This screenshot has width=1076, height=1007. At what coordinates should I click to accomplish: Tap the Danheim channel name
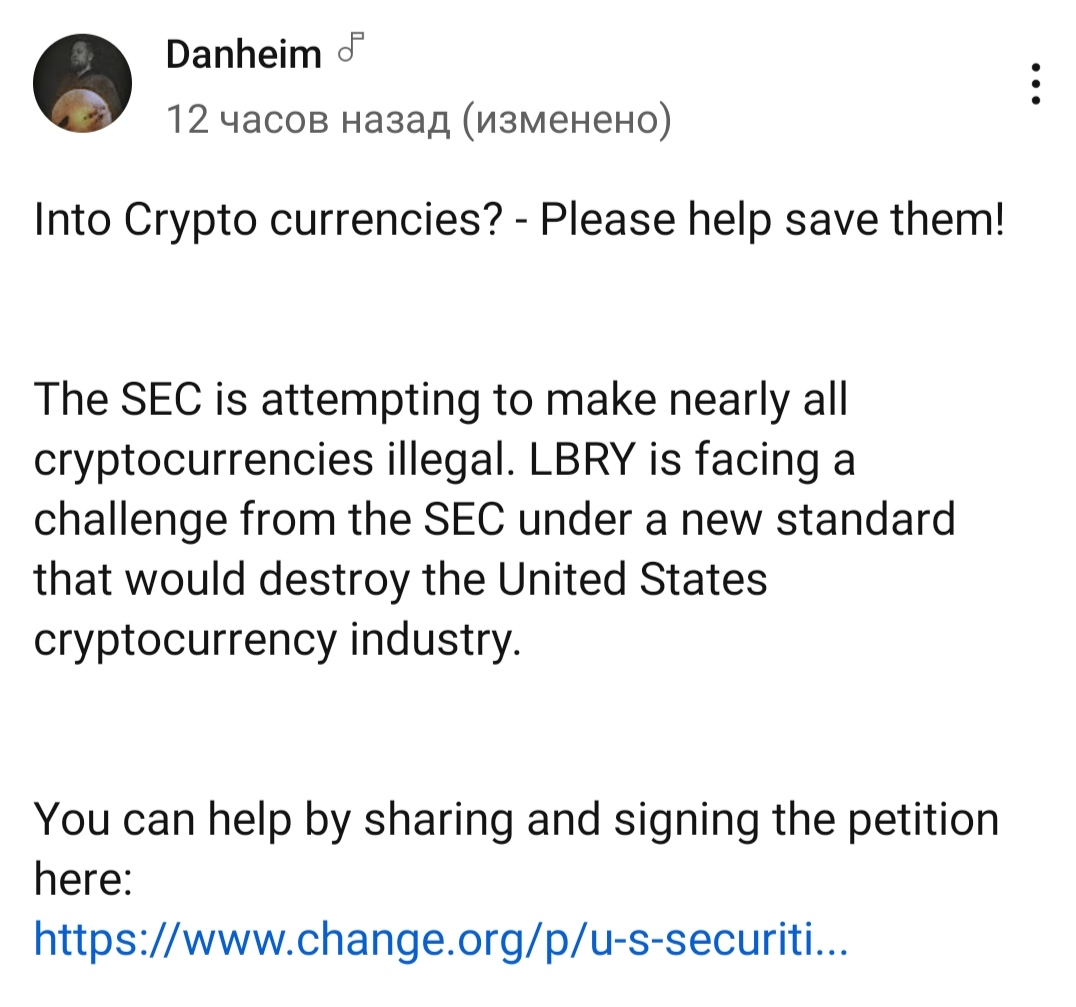point(243,54)
